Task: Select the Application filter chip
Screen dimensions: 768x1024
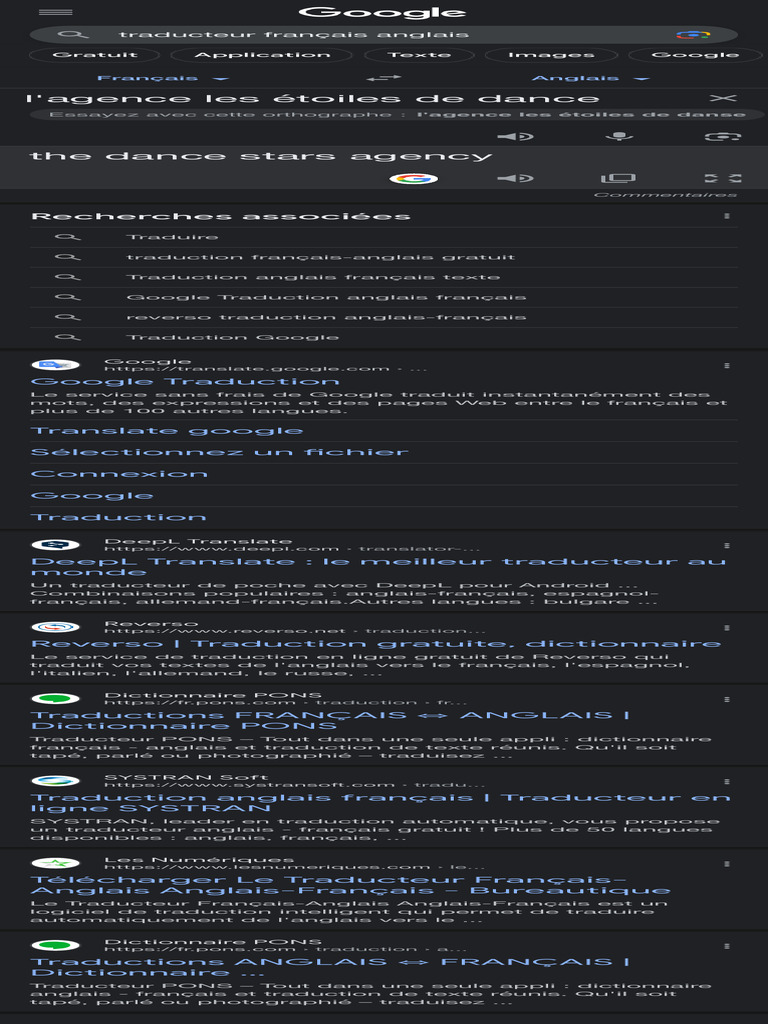Action: (263, 55)
